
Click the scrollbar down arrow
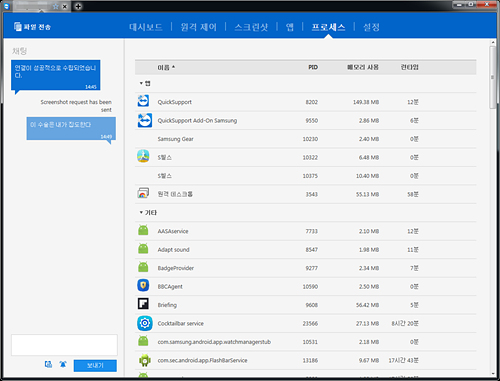point(493,374)
